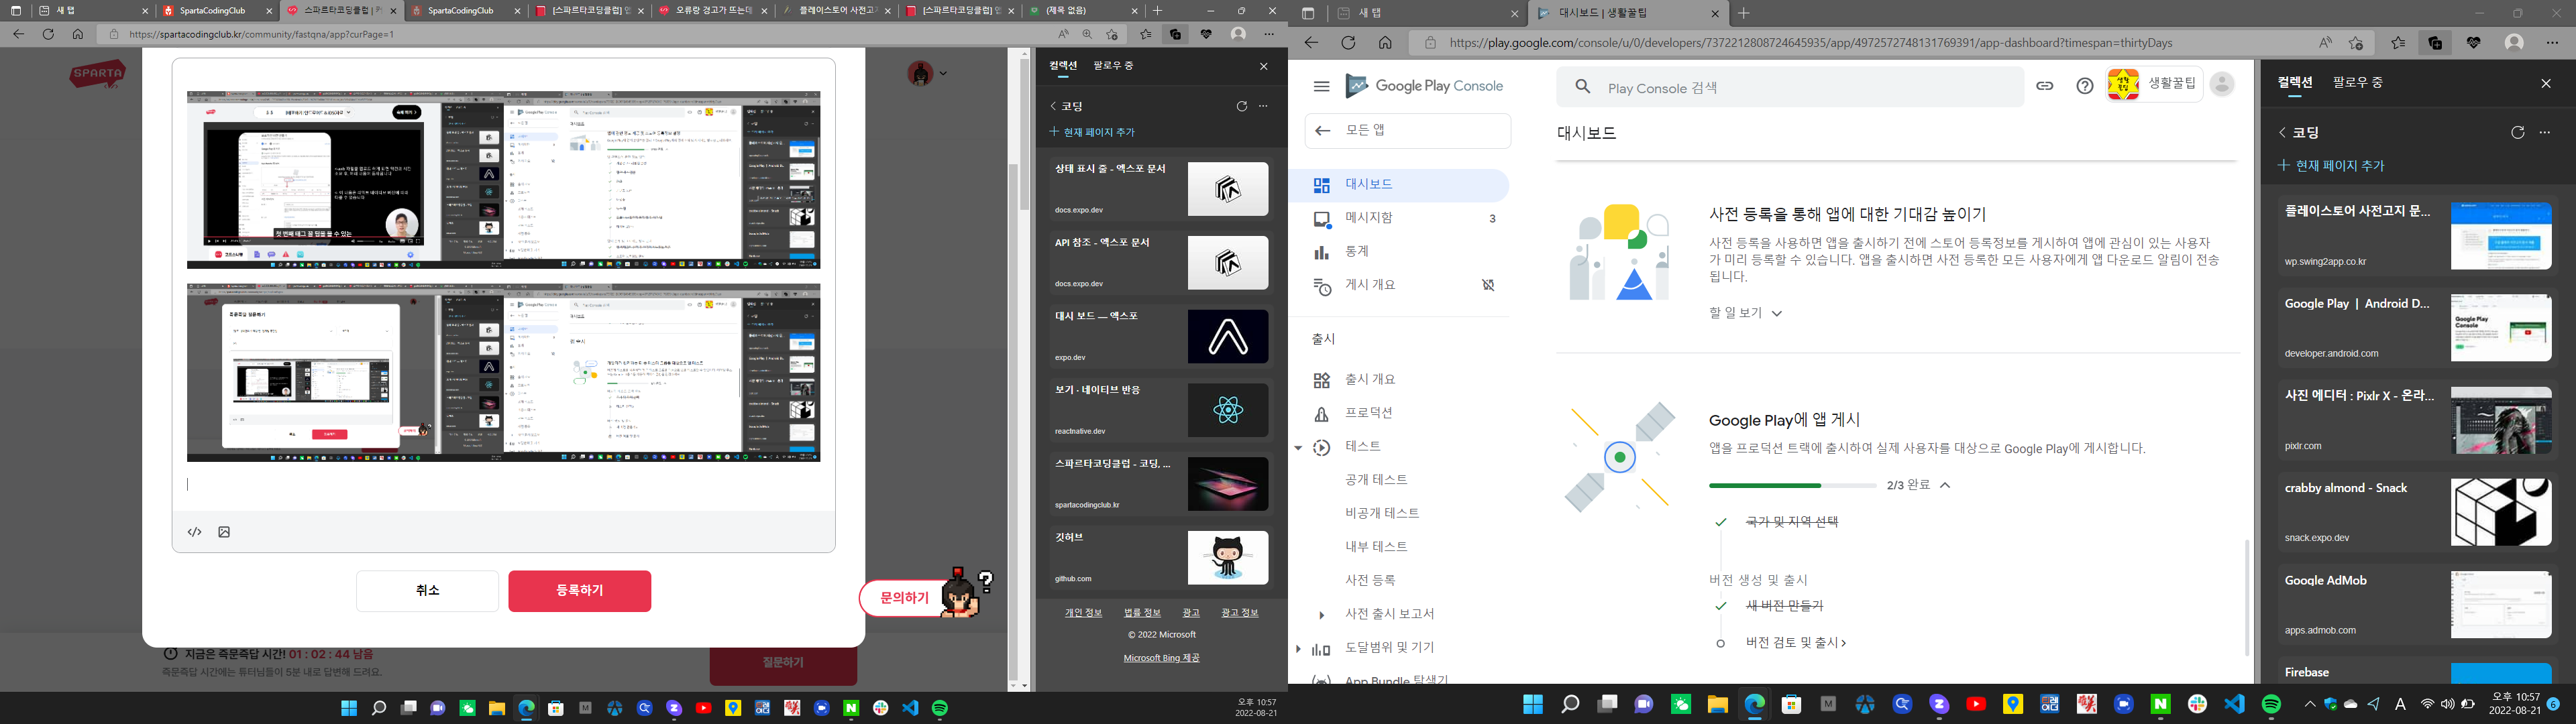This screenshot has width=2576, height=724.
Task: Show hidden system tray icons
Action: tap(2310, 704)
